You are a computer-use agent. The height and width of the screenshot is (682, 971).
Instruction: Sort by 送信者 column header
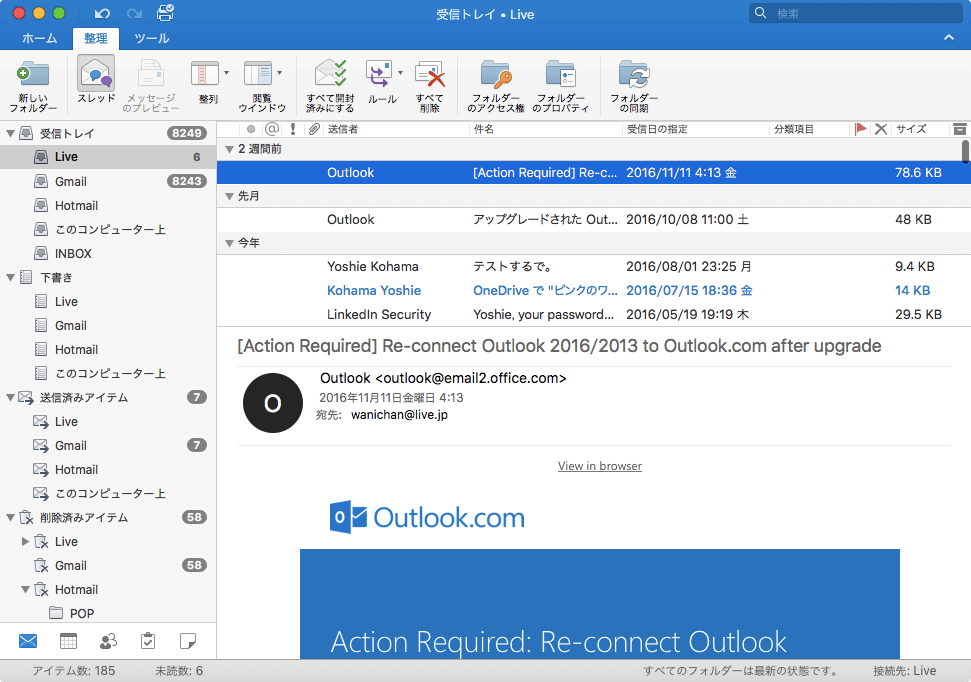pos(342,129)
